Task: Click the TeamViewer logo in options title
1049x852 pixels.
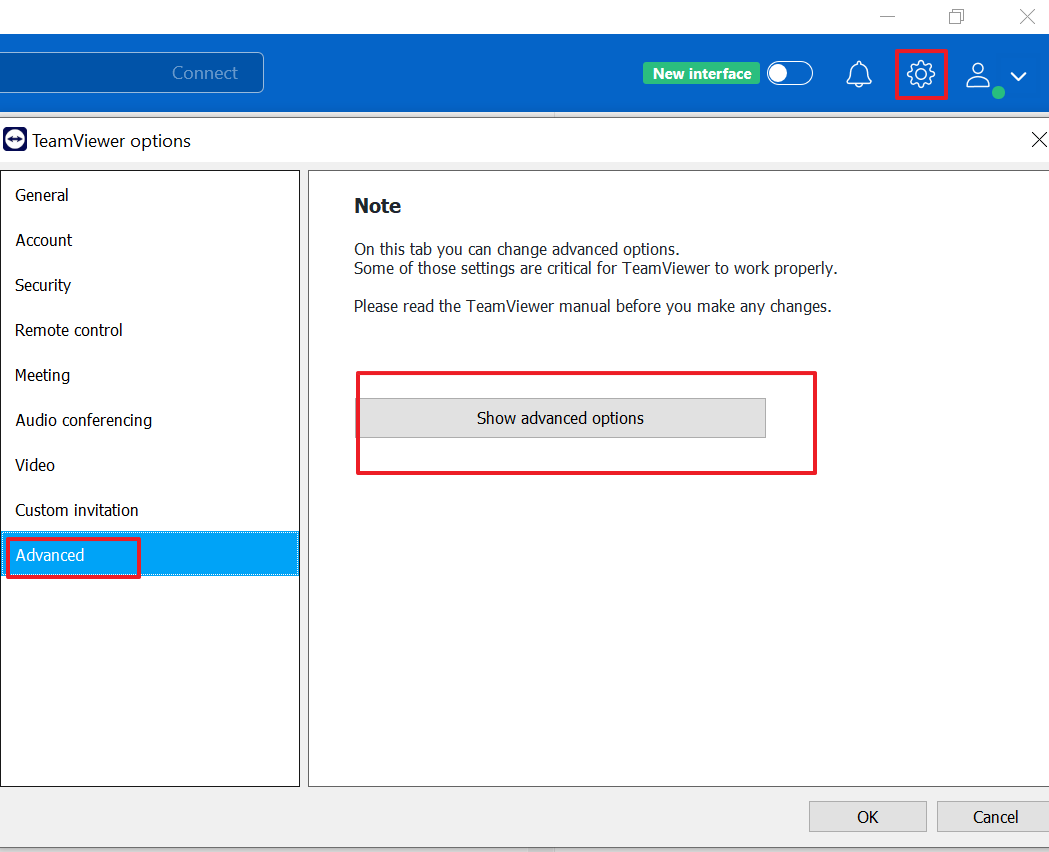Action: tap(15, 140)
